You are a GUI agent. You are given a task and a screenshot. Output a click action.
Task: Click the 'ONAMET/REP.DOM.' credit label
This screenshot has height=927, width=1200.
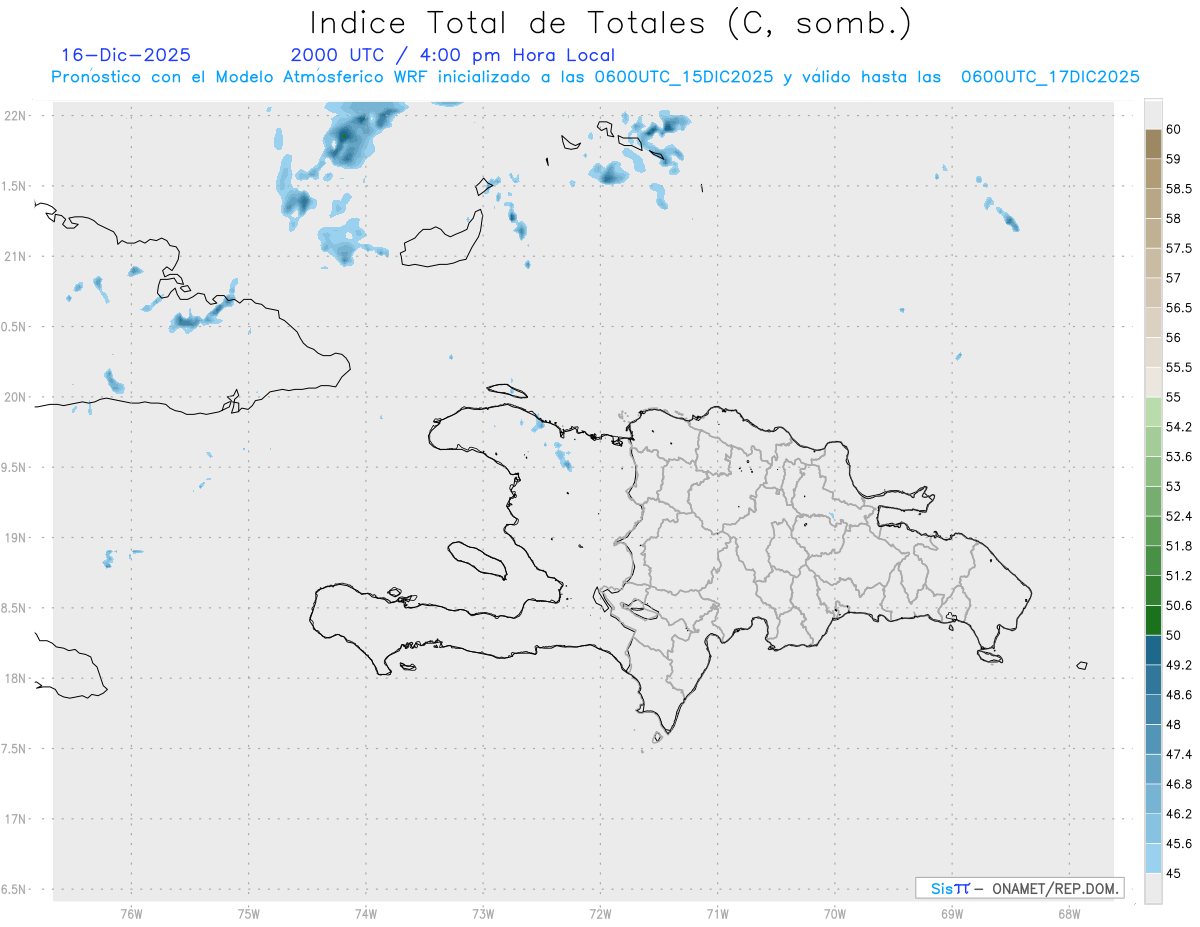(x=1056, y=888)
